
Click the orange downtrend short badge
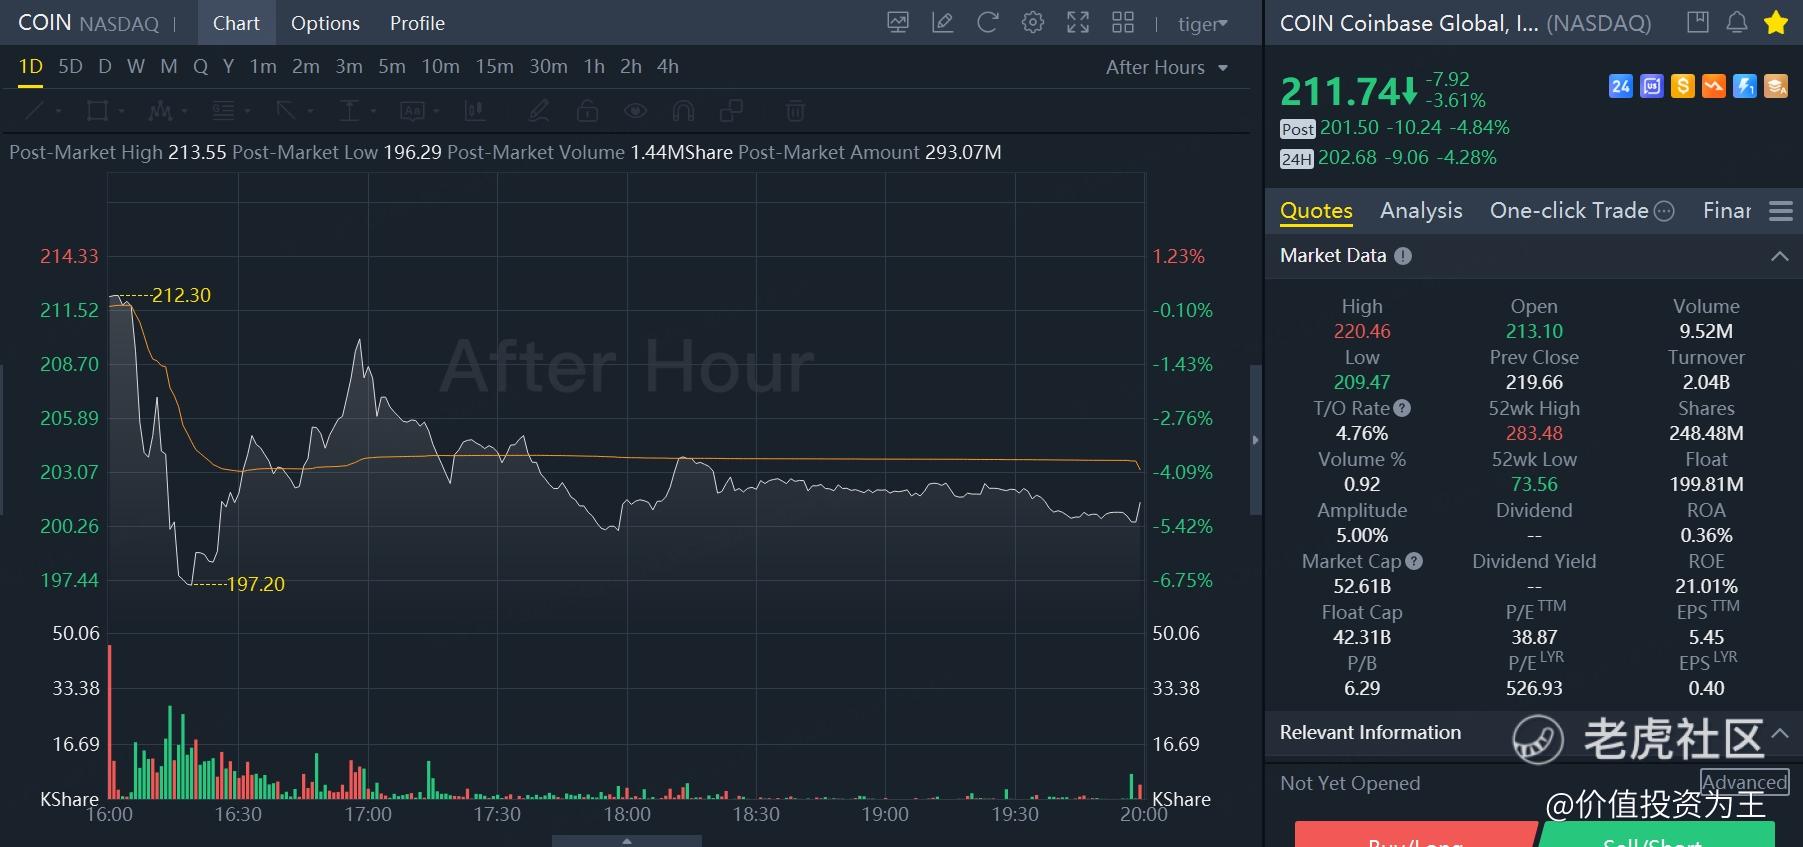click(x=1714, y=86)
